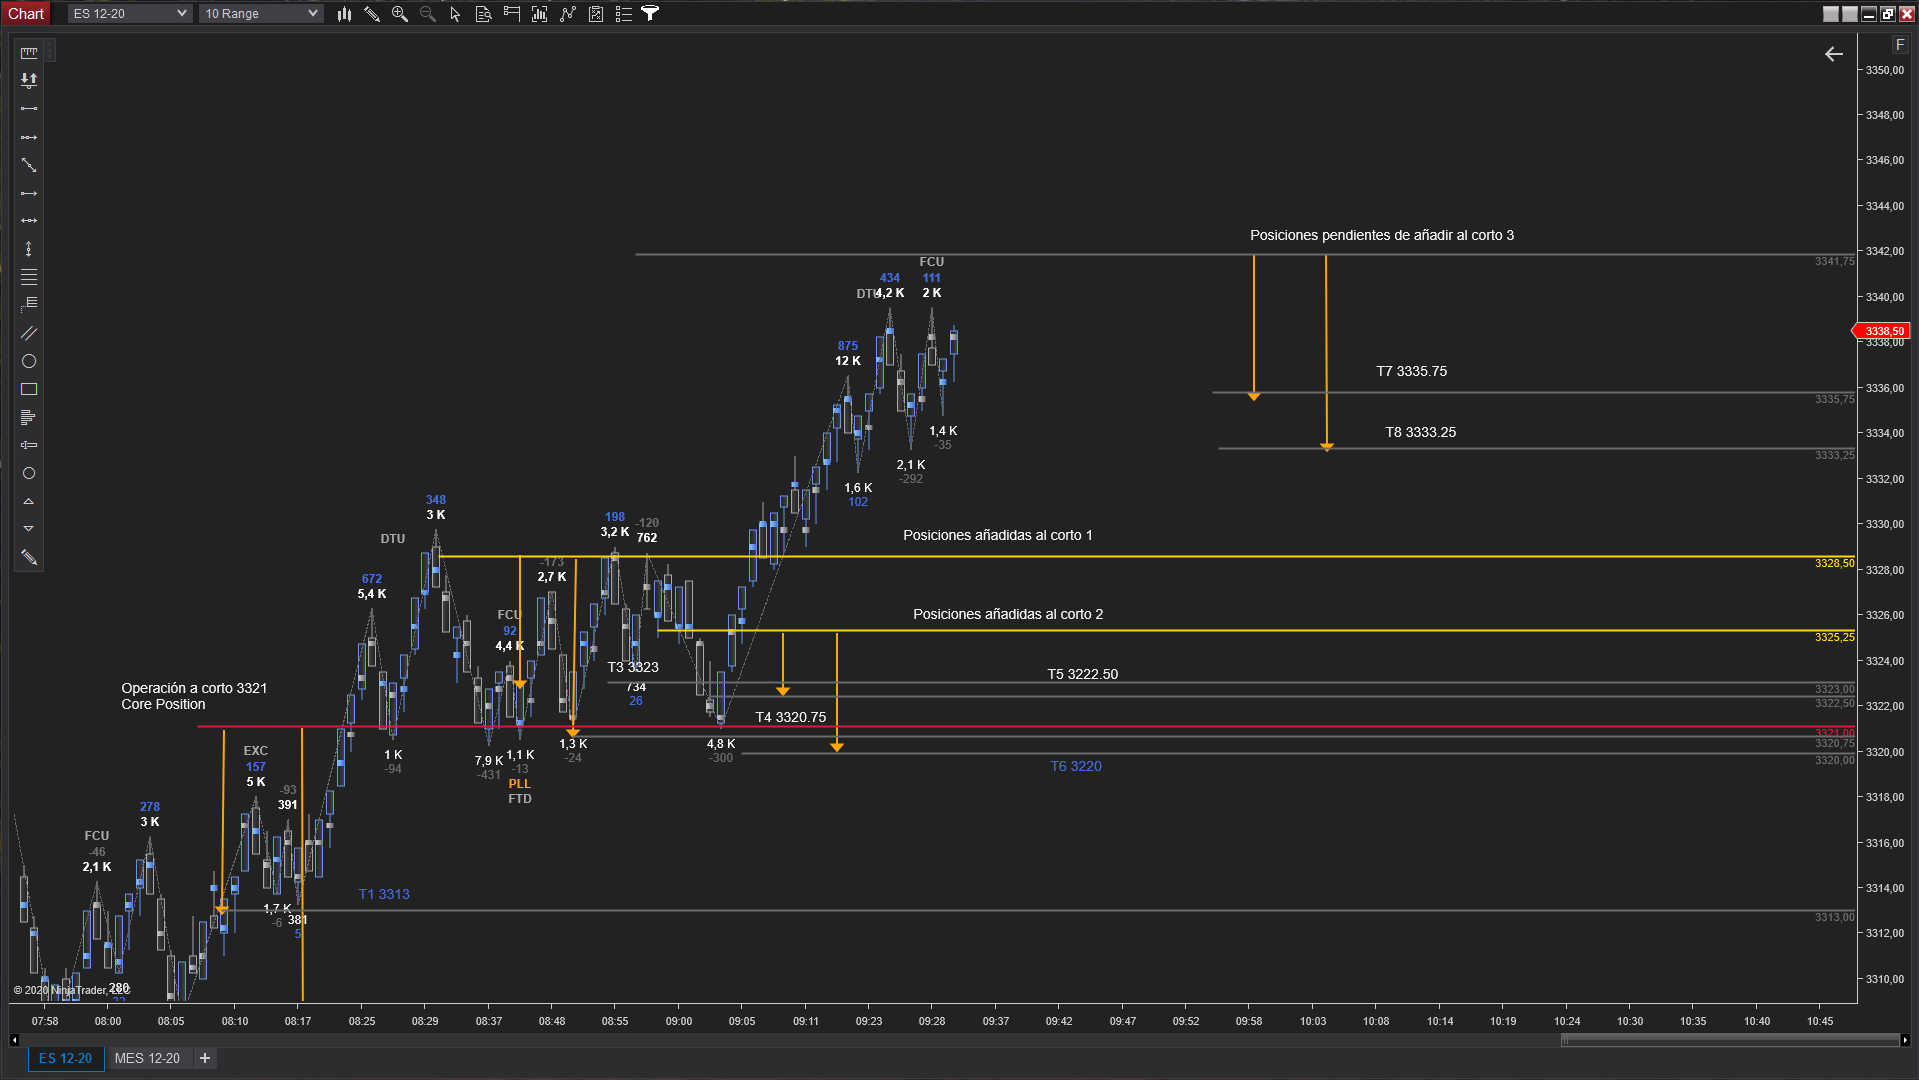
Task: Toggle the Data Box icon
Action: click(x=483, y=14)
